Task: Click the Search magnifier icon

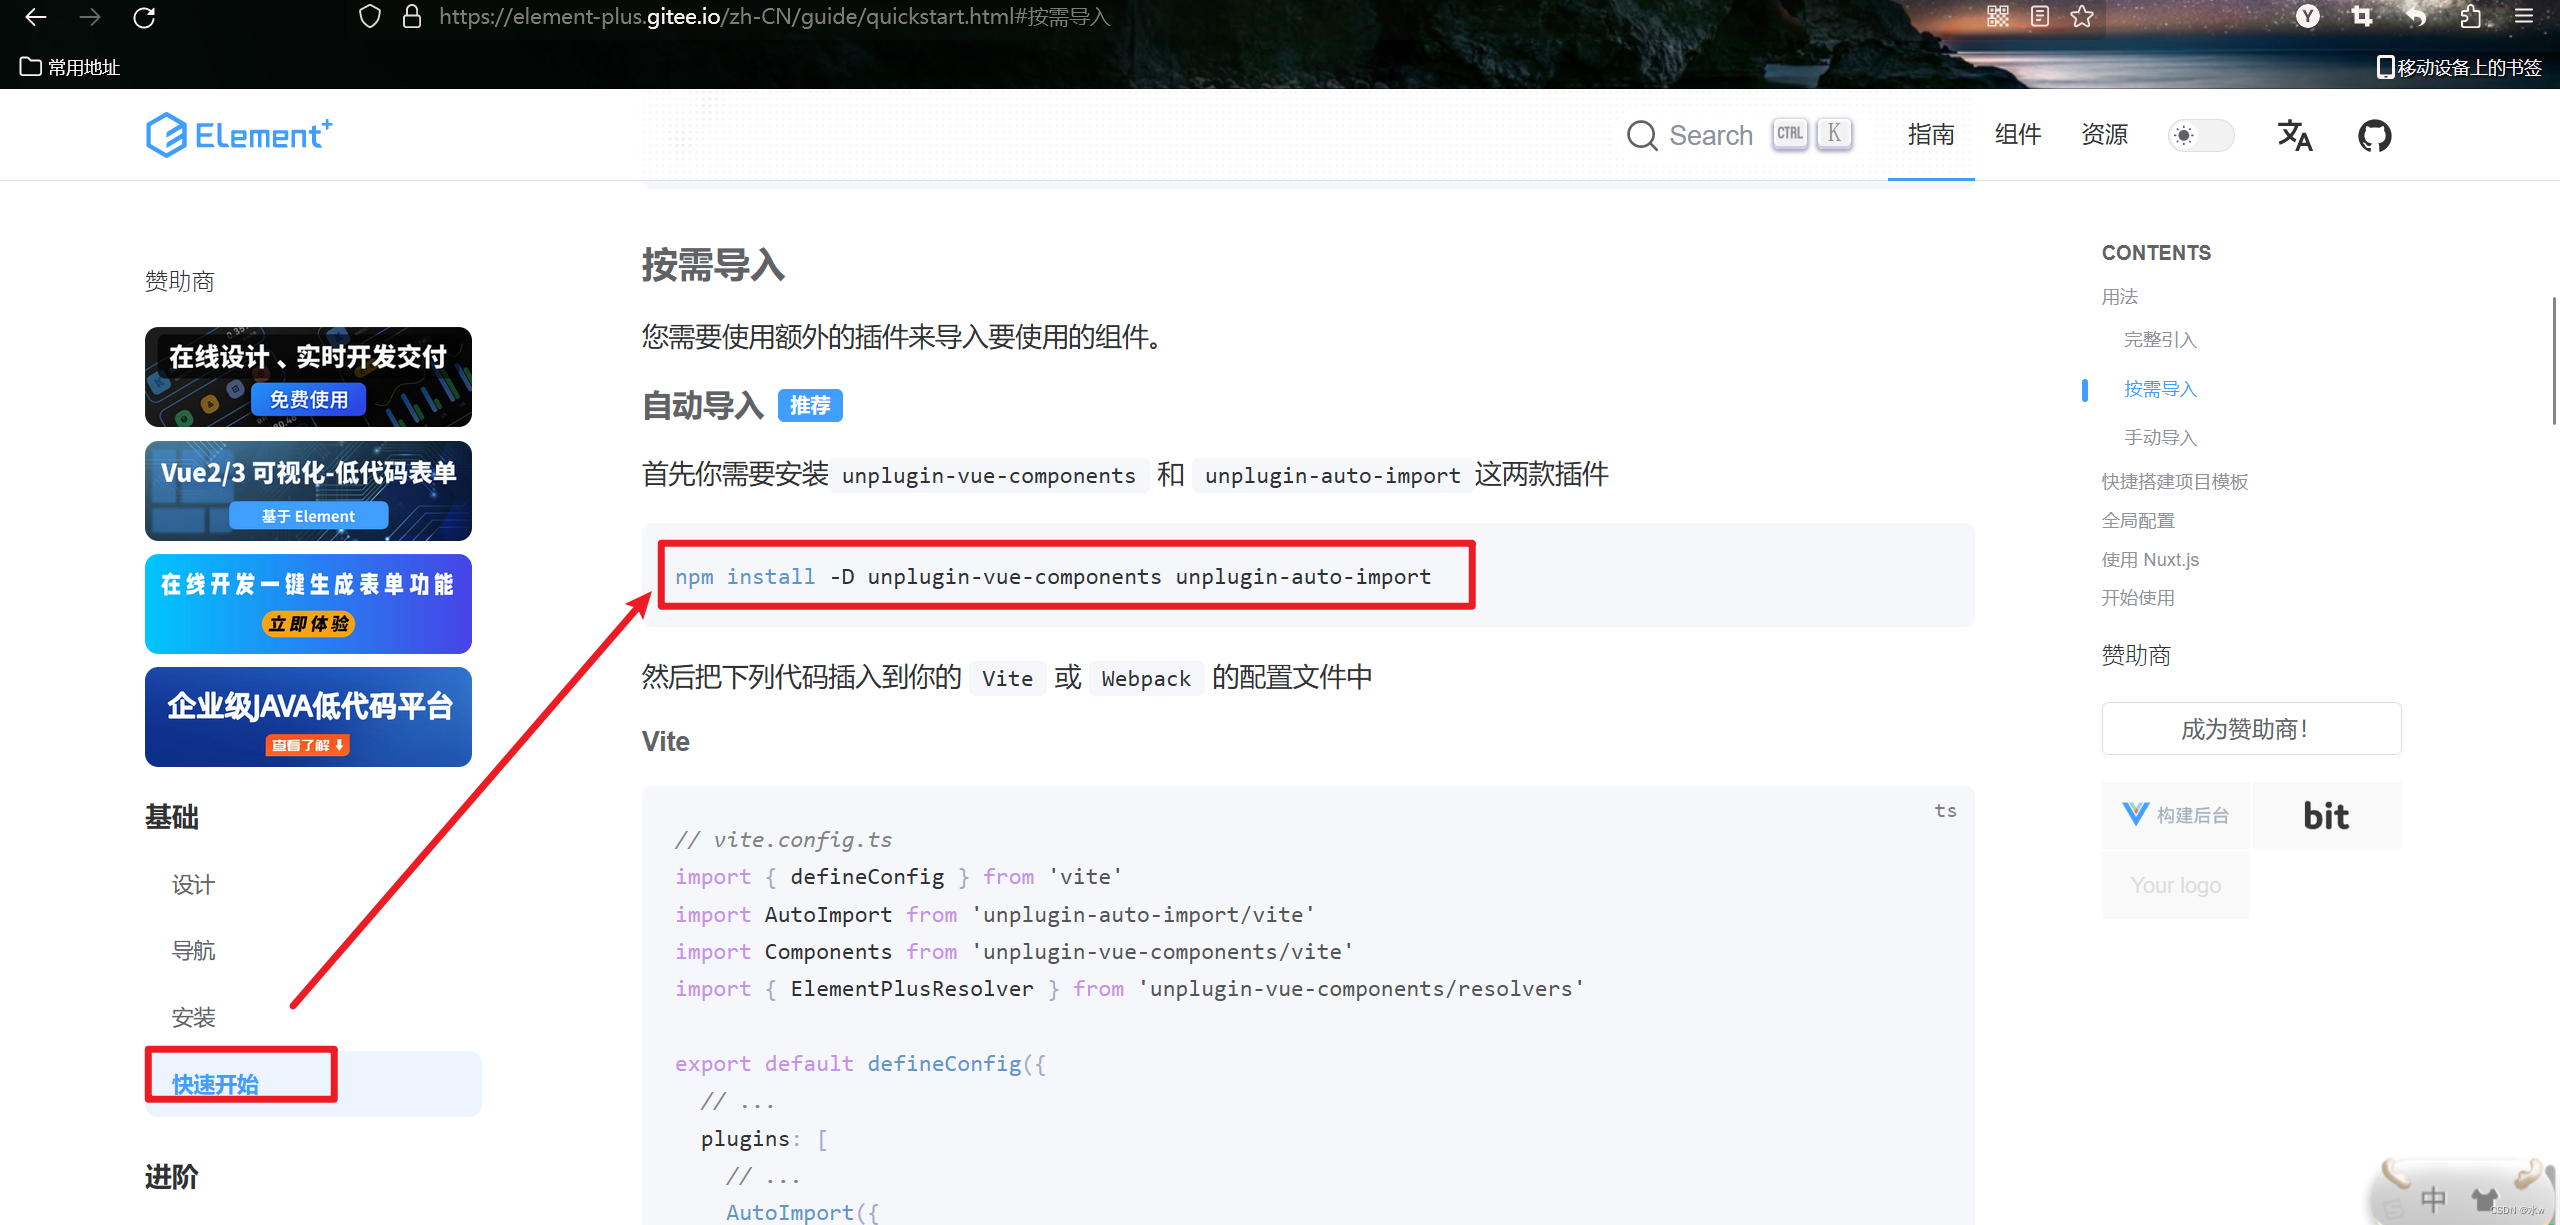Action: pyautogui.click(x=1641, y=135)
